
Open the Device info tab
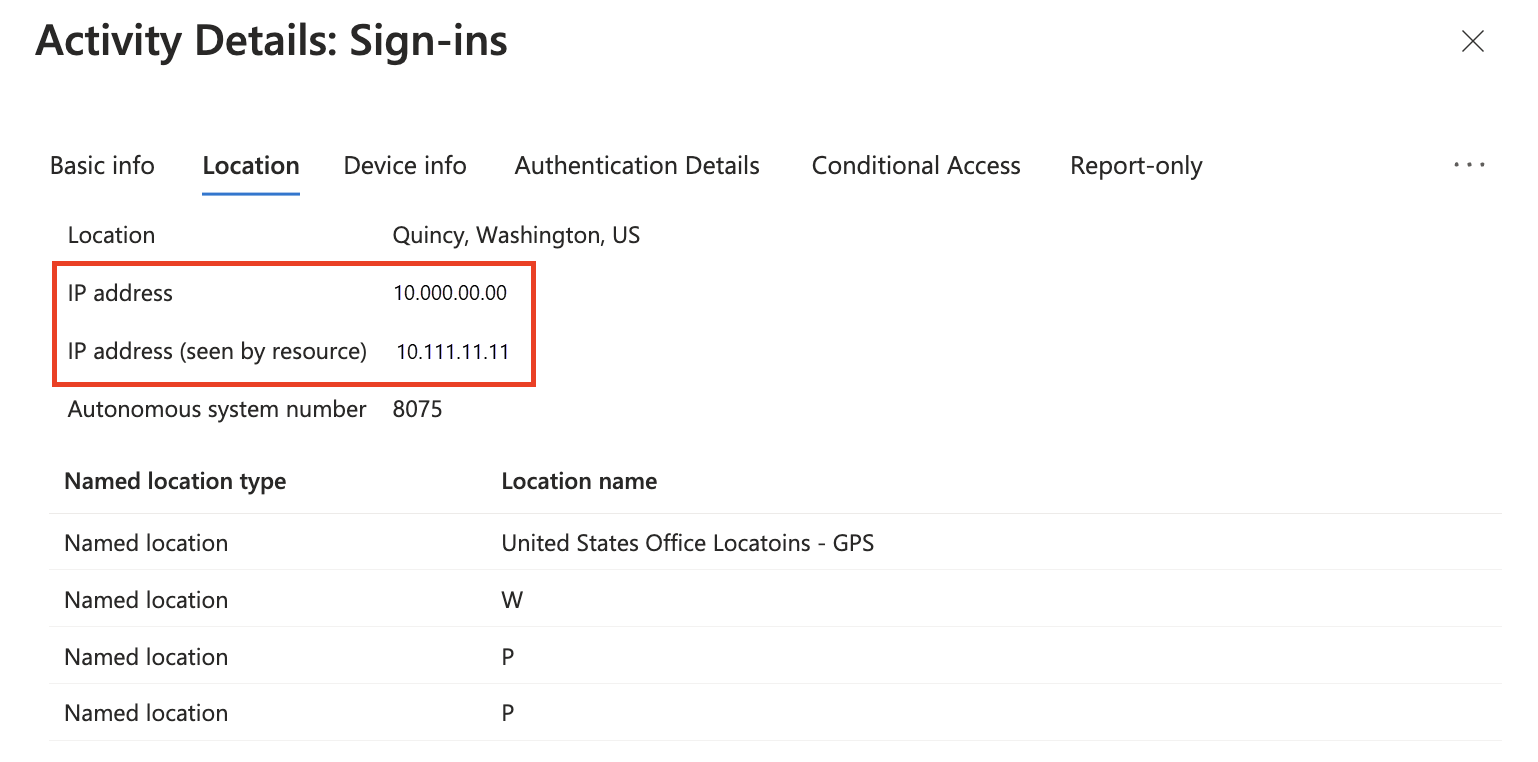(x=404, y=165)
